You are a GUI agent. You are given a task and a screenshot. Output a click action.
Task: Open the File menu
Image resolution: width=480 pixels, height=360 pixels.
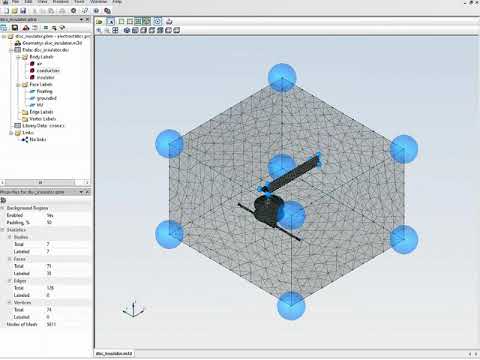(x=15, y=2)
